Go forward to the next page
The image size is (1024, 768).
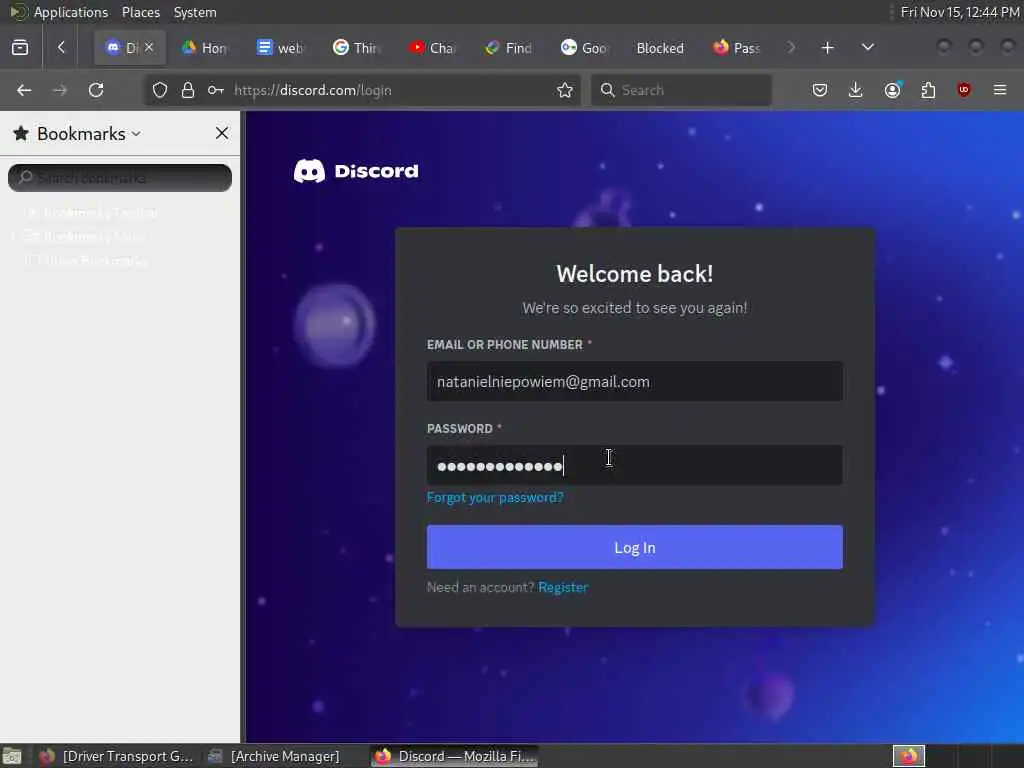tap(59, 90)
